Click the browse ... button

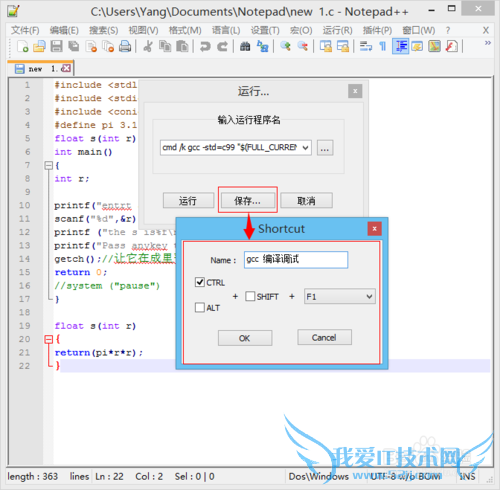pyautogui.click(x=325, y=147)
